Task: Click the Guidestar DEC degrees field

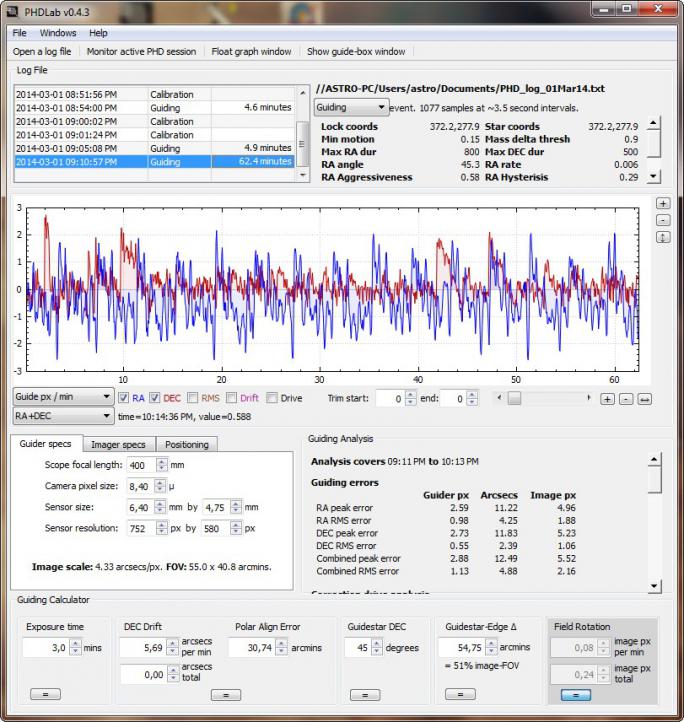Action: coord(358,647)
